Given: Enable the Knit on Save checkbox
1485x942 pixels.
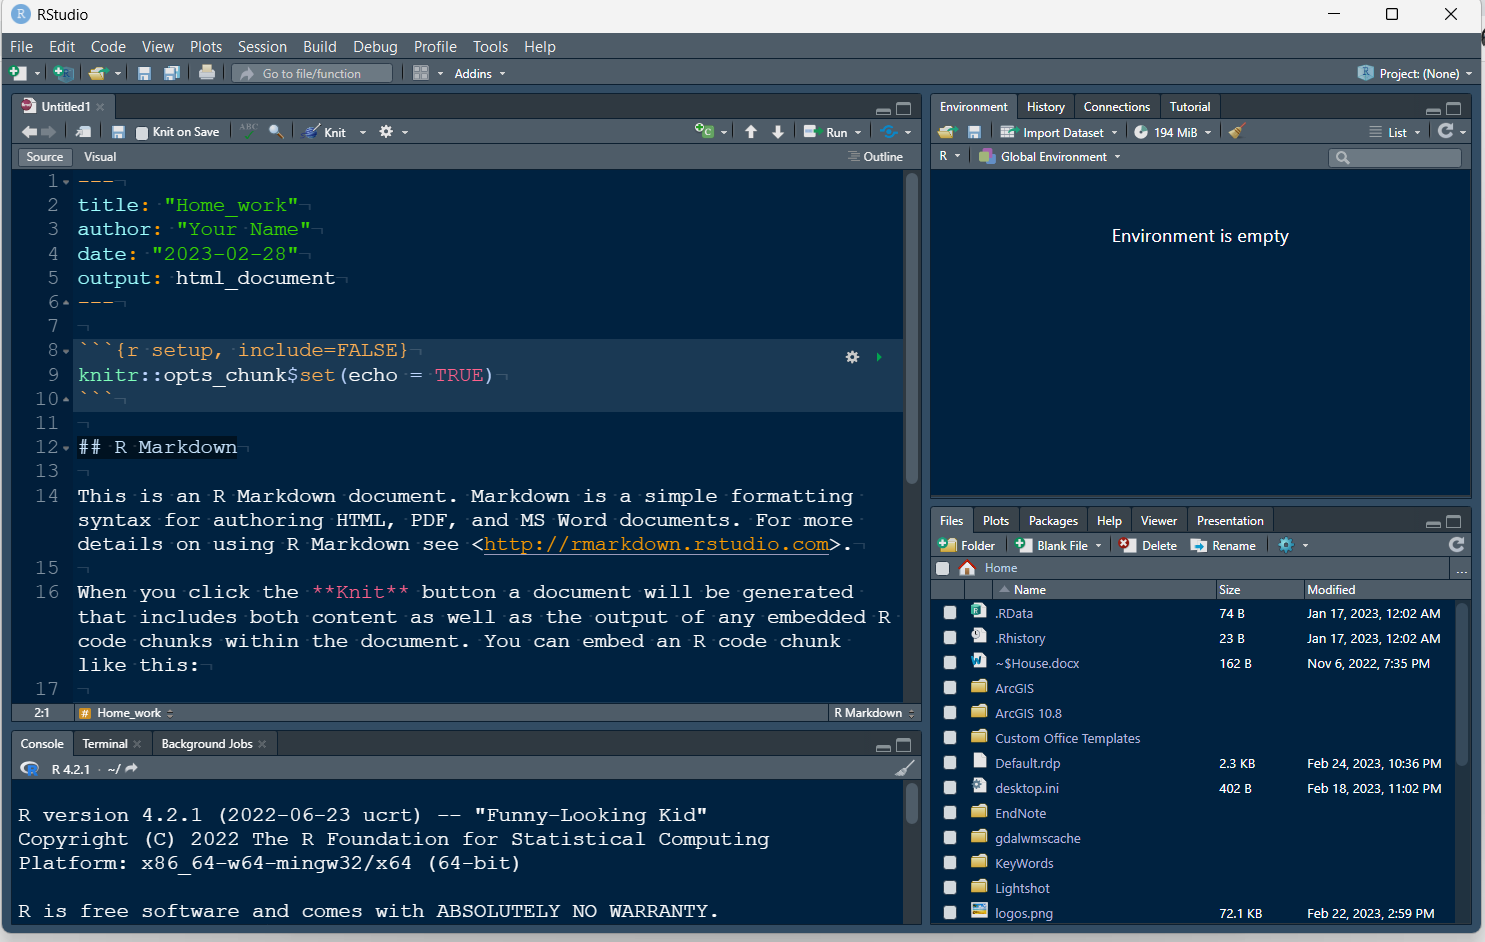Looking at the screenshot, I should [x=142, y=133].
